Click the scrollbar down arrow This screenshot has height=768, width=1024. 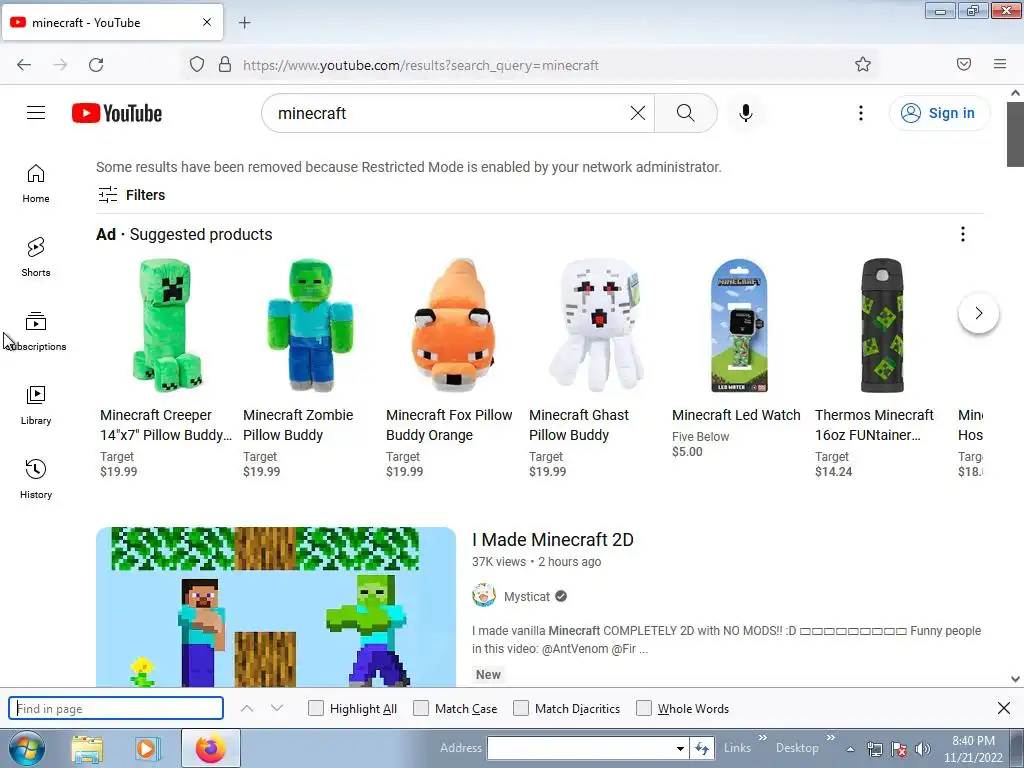pos(1015,679)
